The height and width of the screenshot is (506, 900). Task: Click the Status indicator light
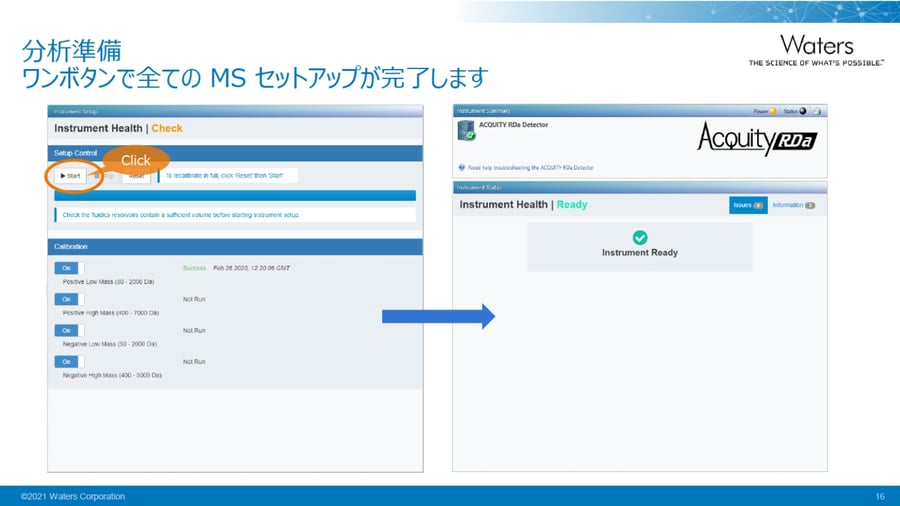802,111
